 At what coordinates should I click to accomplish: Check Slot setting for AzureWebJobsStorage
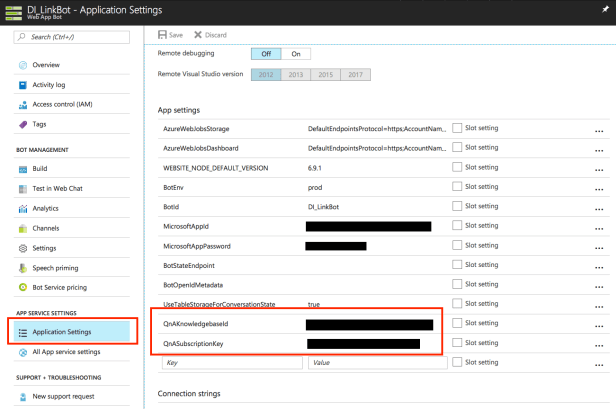[457, 129]
